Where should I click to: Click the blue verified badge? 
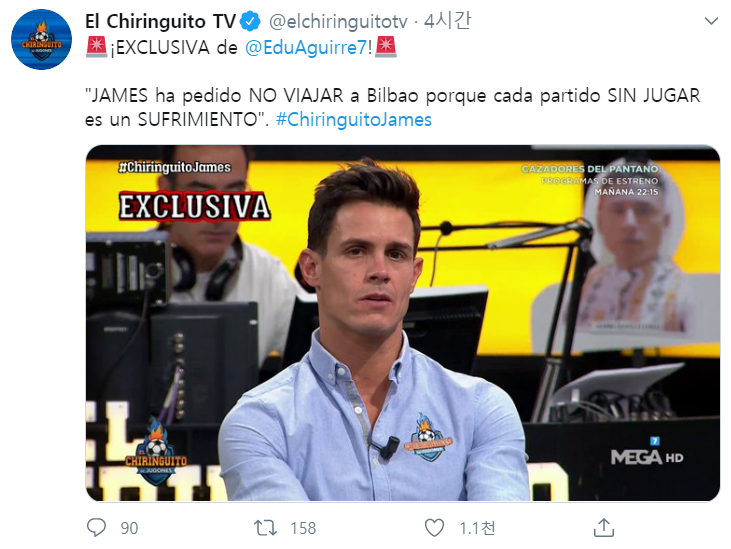click(x=250, y=21)
